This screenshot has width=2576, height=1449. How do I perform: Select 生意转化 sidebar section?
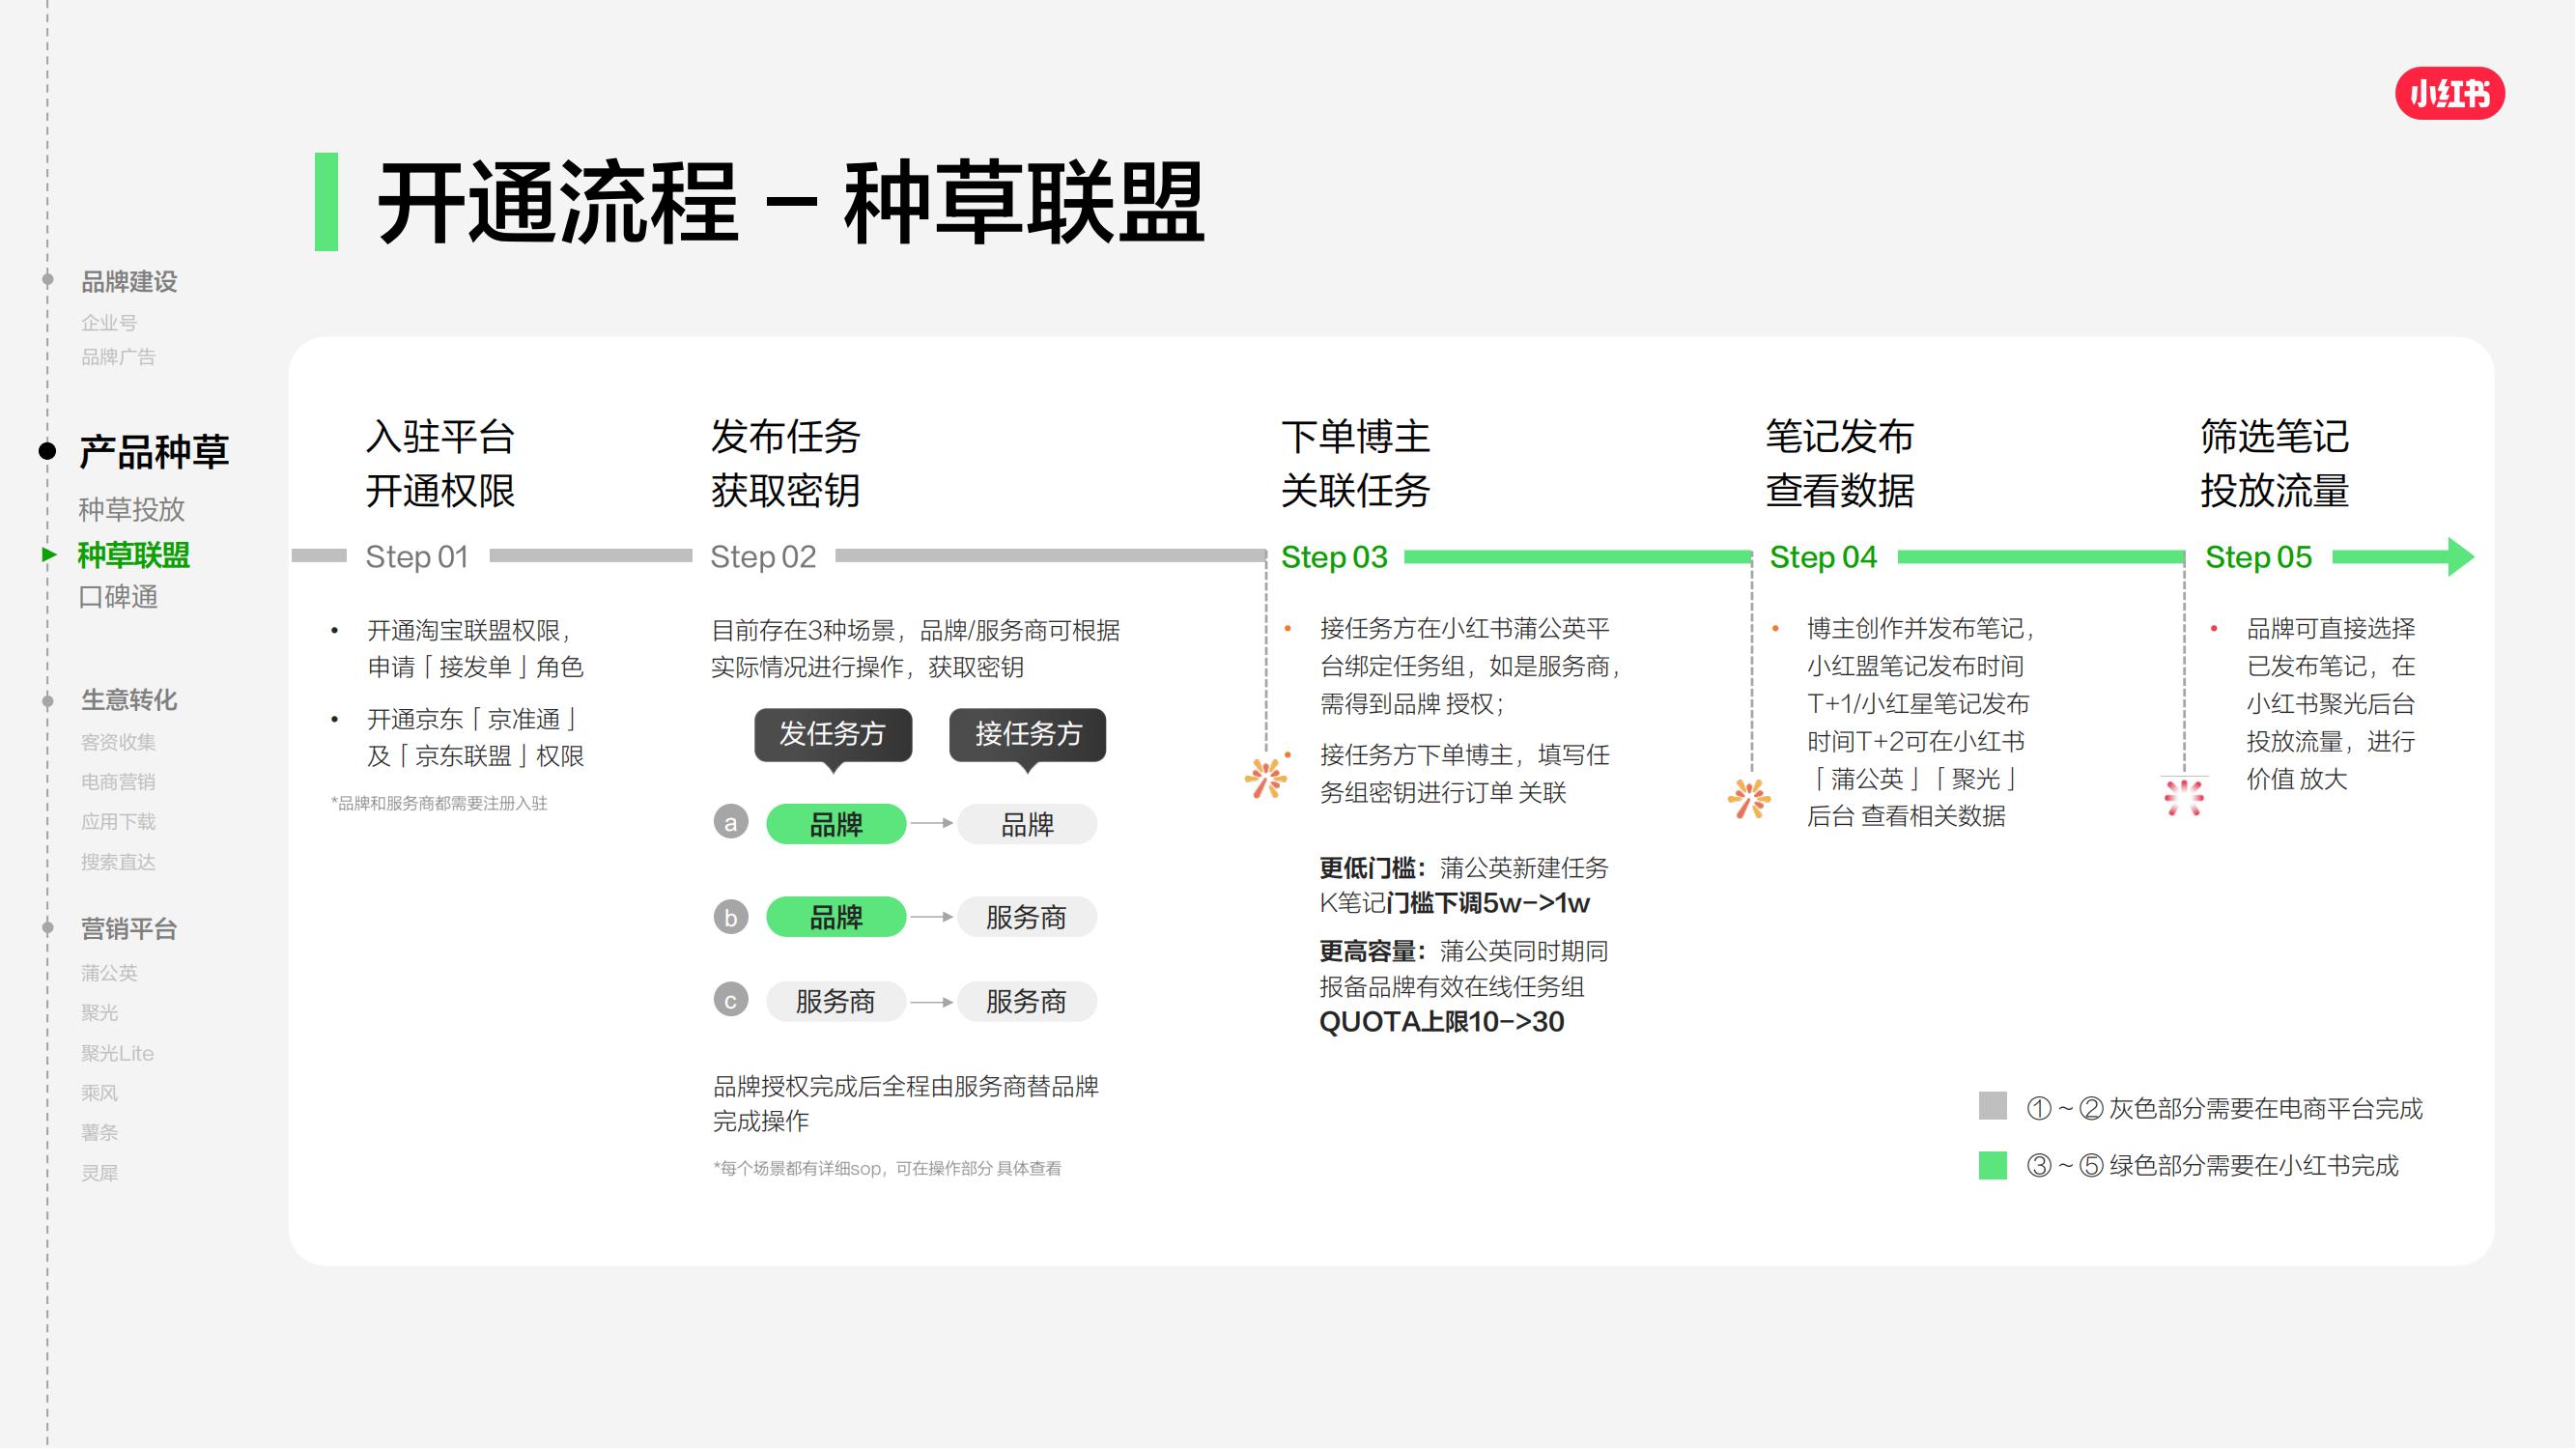point(129,700)
